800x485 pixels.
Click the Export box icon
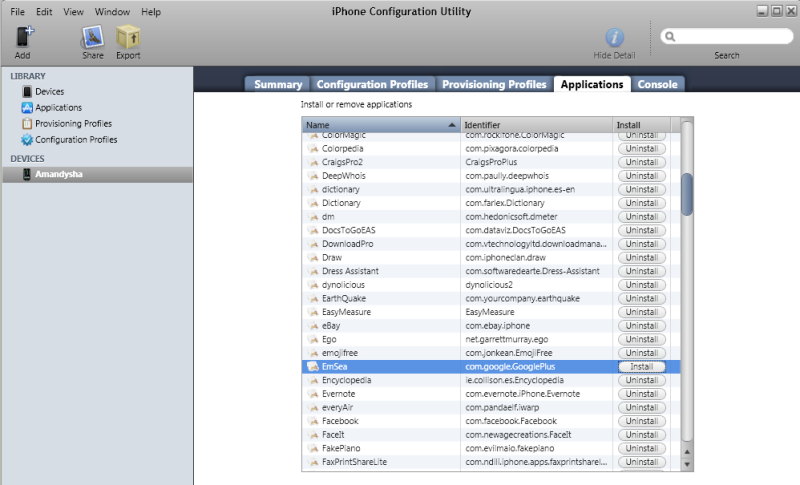[x=128, y=37]
